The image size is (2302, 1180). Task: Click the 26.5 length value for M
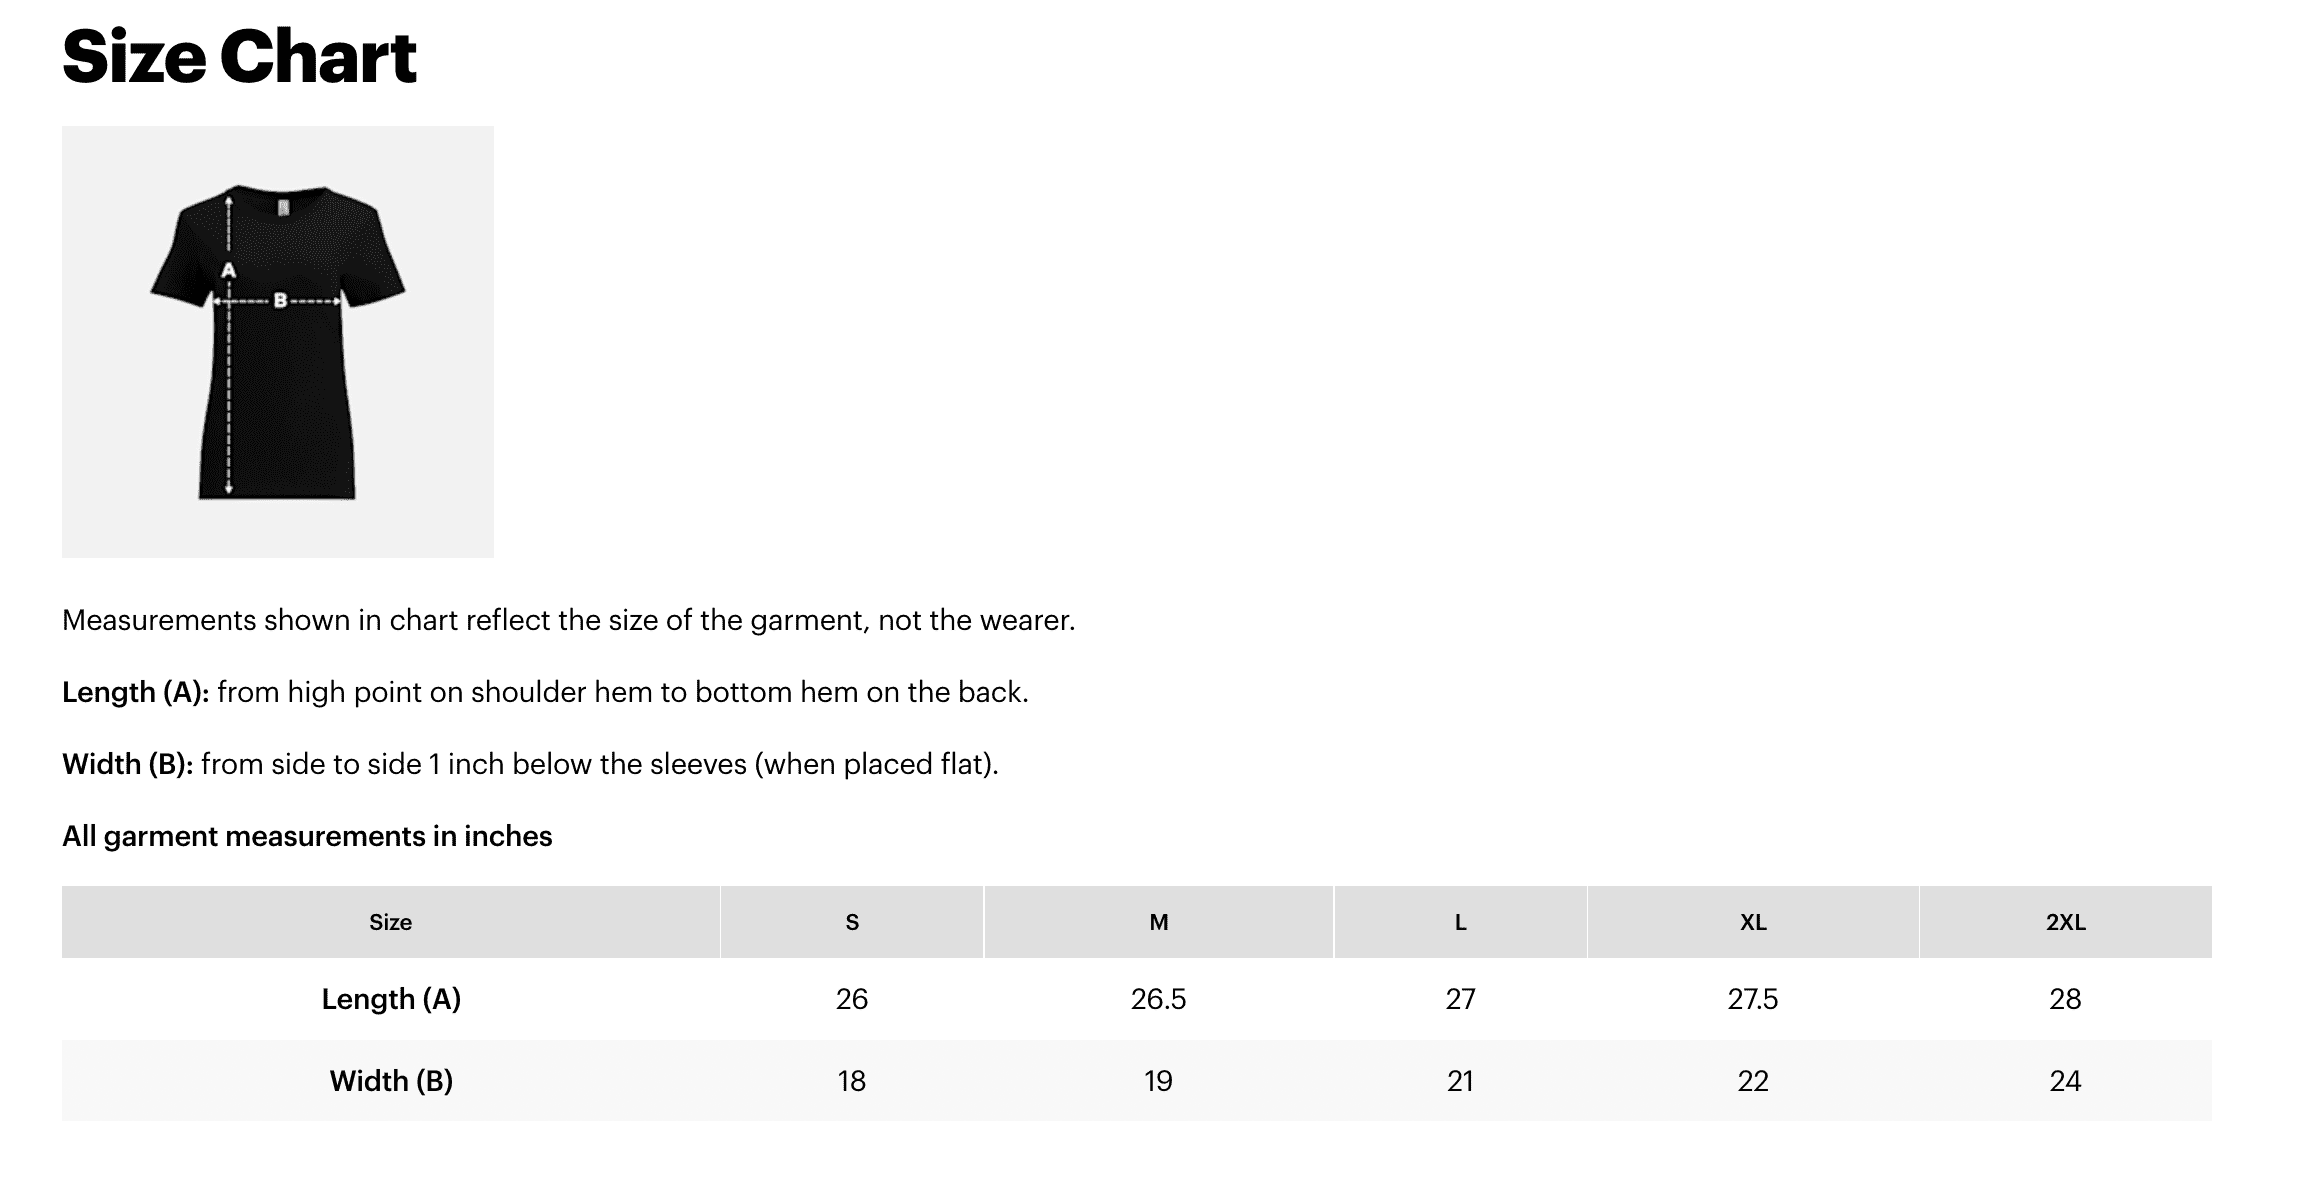[x=1159, y=999]
